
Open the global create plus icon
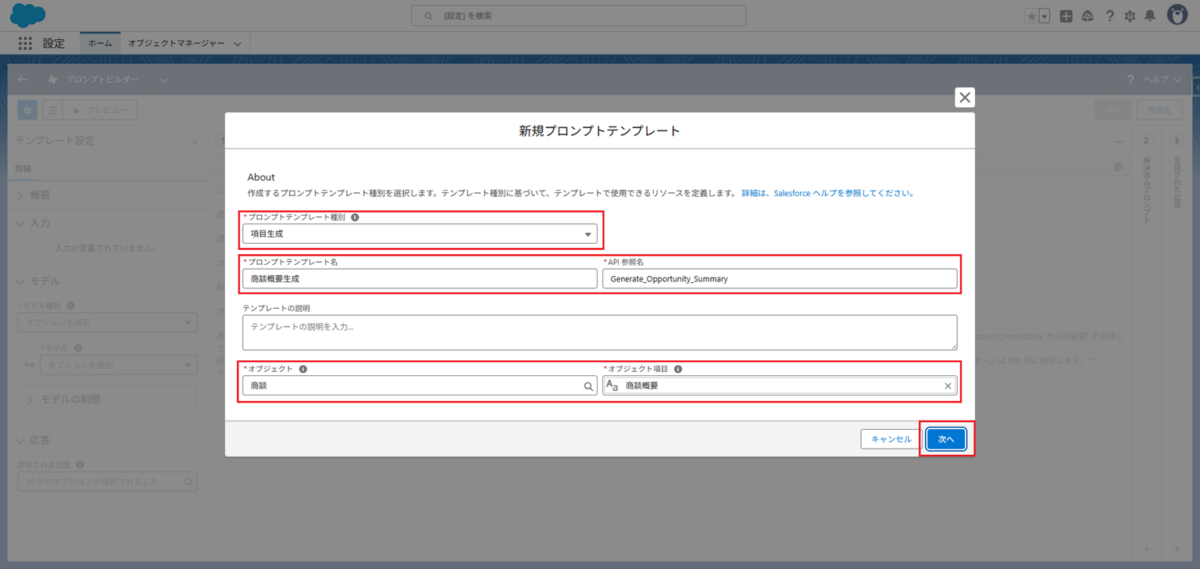click(x=1067, y=16)
